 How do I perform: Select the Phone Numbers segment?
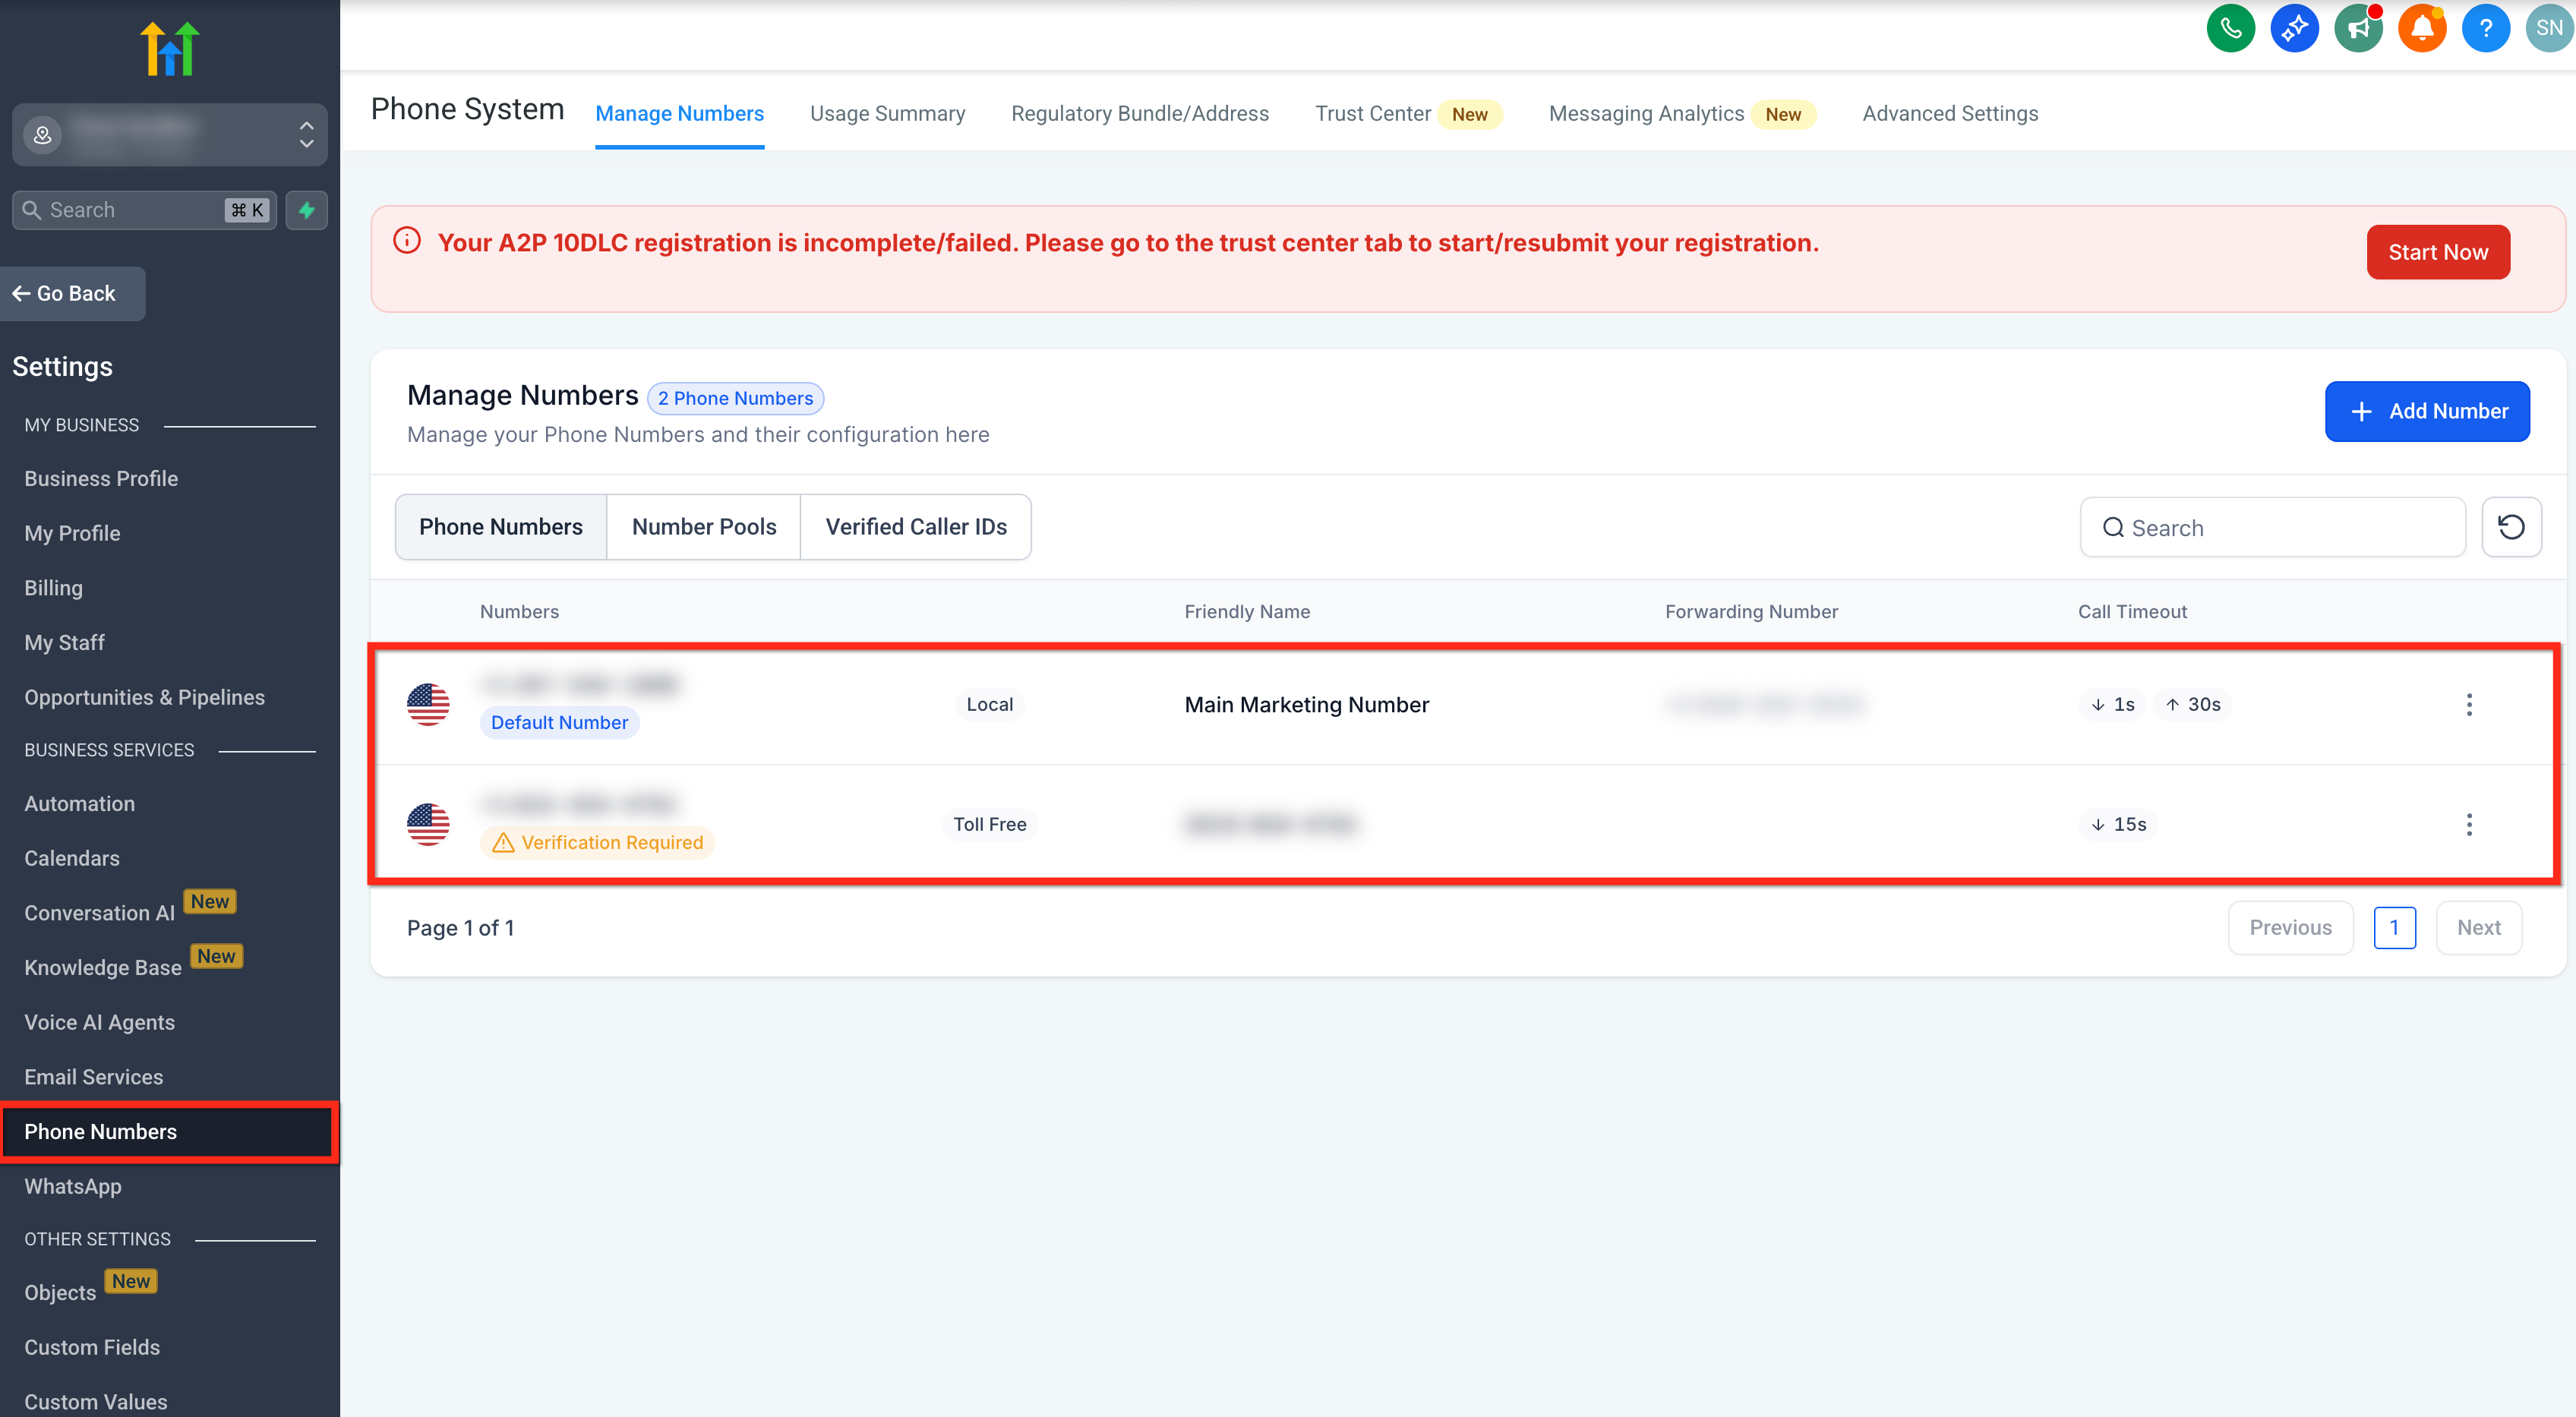(x=500, y=527)
